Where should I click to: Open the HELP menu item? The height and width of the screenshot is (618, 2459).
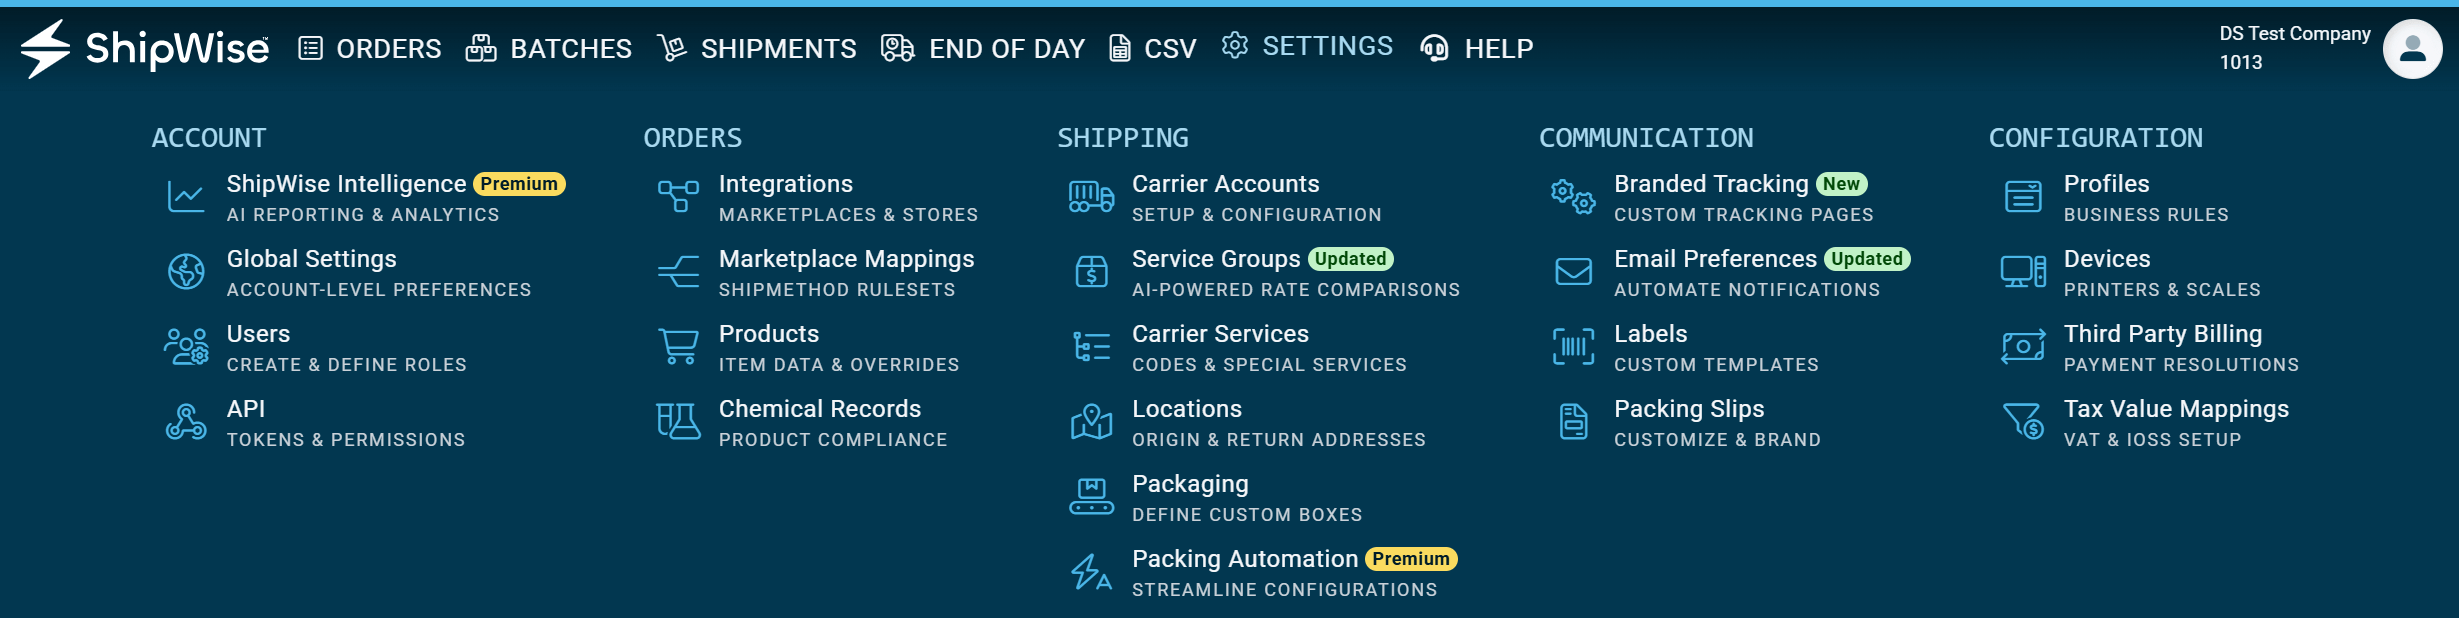1477,48
